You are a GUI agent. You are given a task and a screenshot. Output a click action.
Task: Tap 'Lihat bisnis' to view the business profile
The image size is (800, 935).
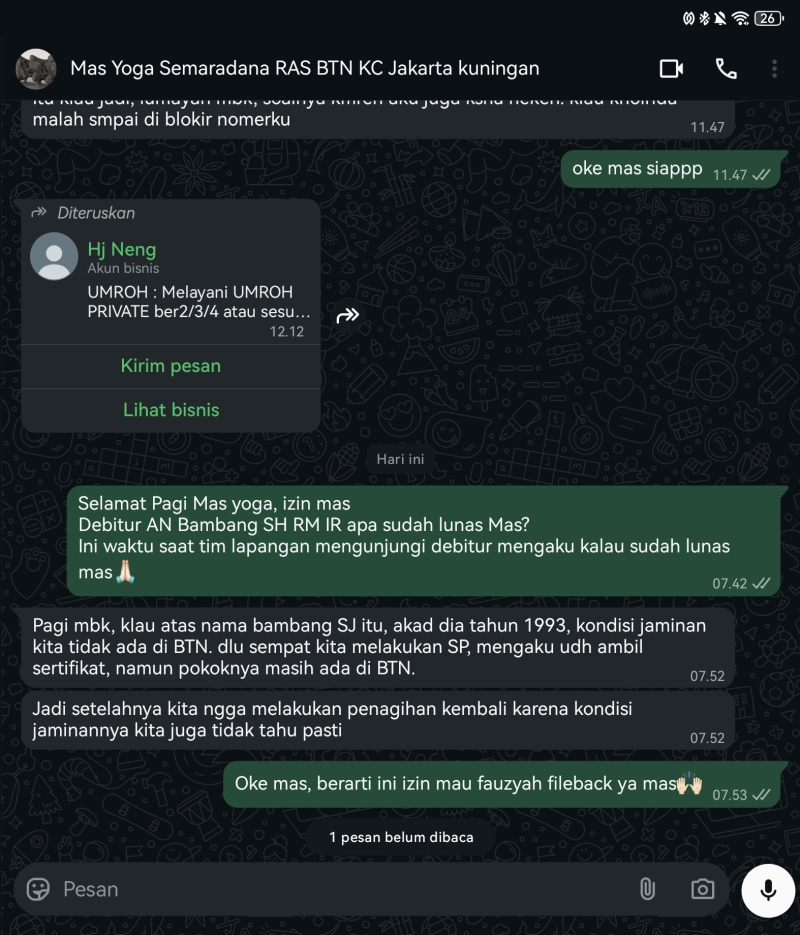point(170,410)
